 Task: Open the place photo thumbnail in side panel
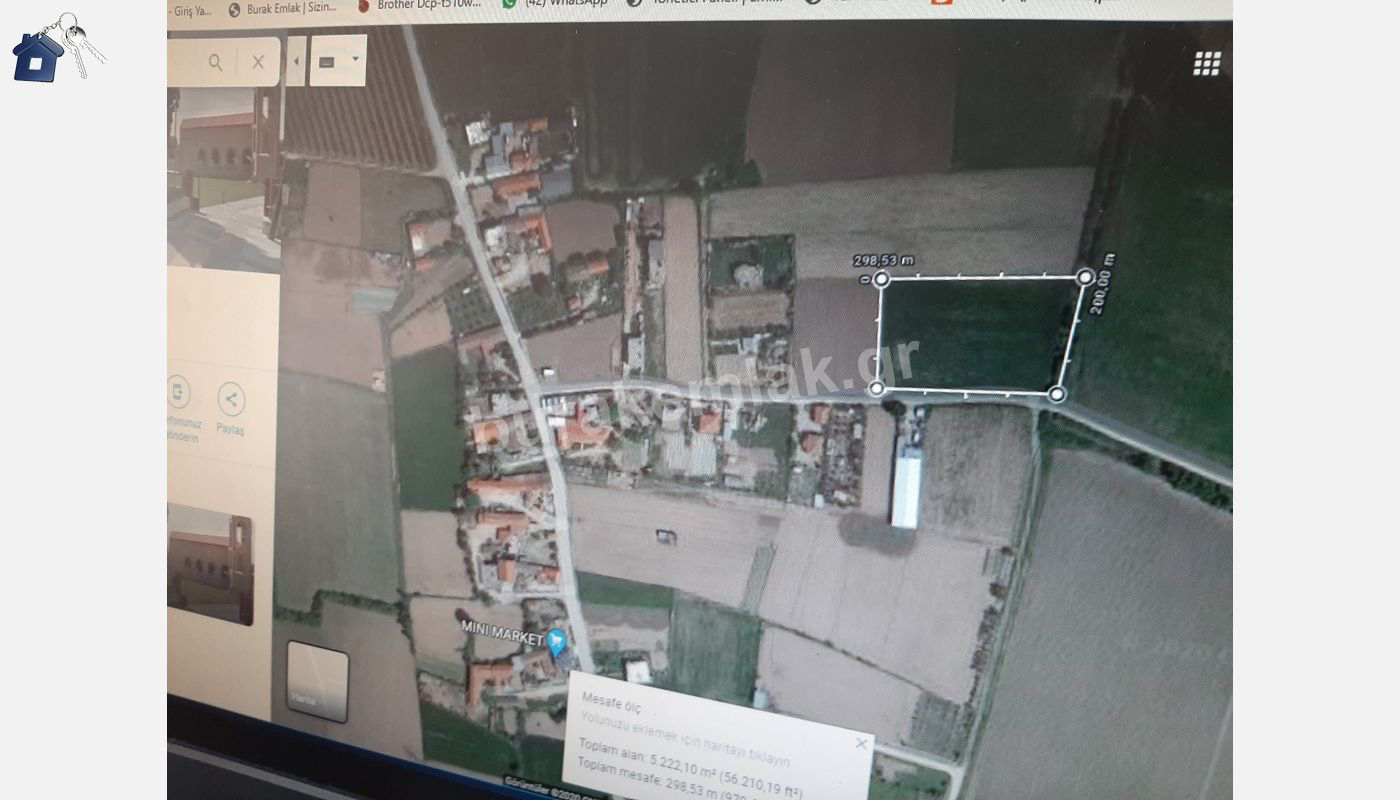pos(209,563)
